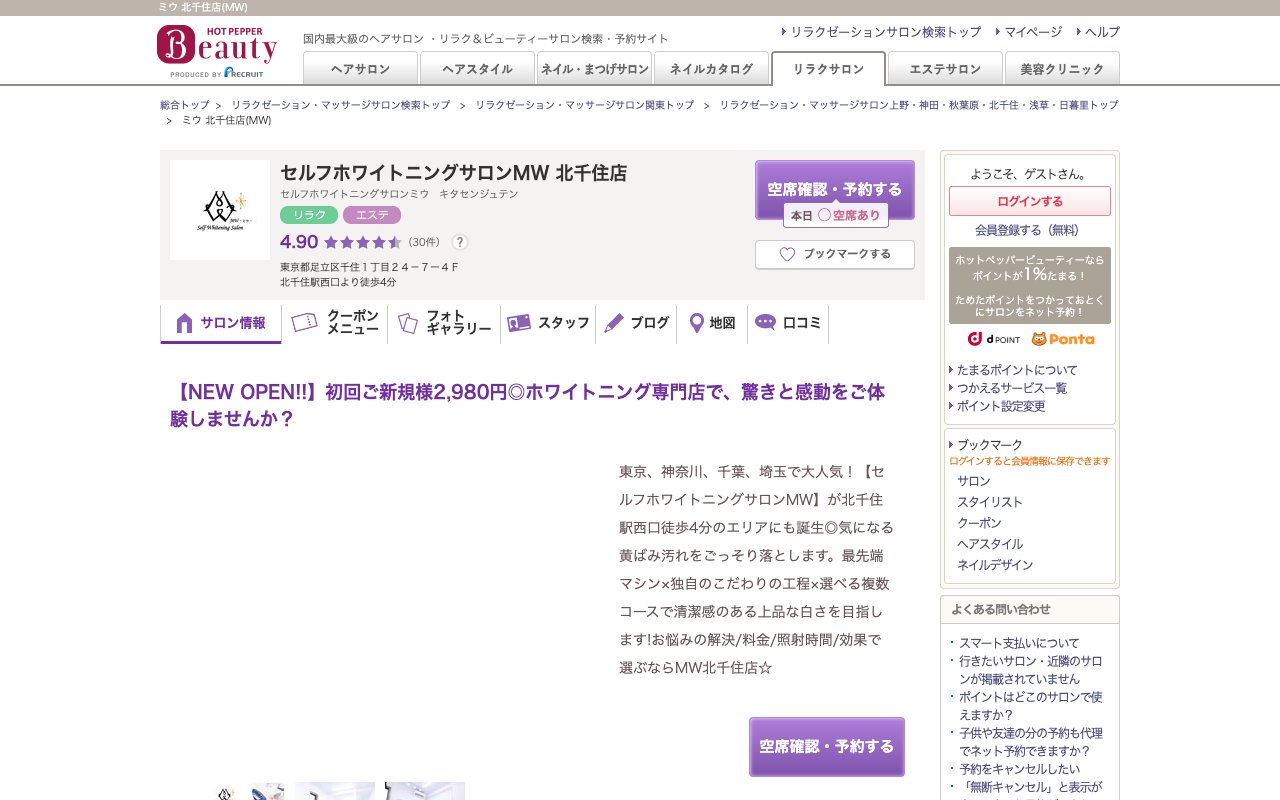Switch to the エステサロン tab
This screenshot has height=800, width=1280.
coord(944,68)
